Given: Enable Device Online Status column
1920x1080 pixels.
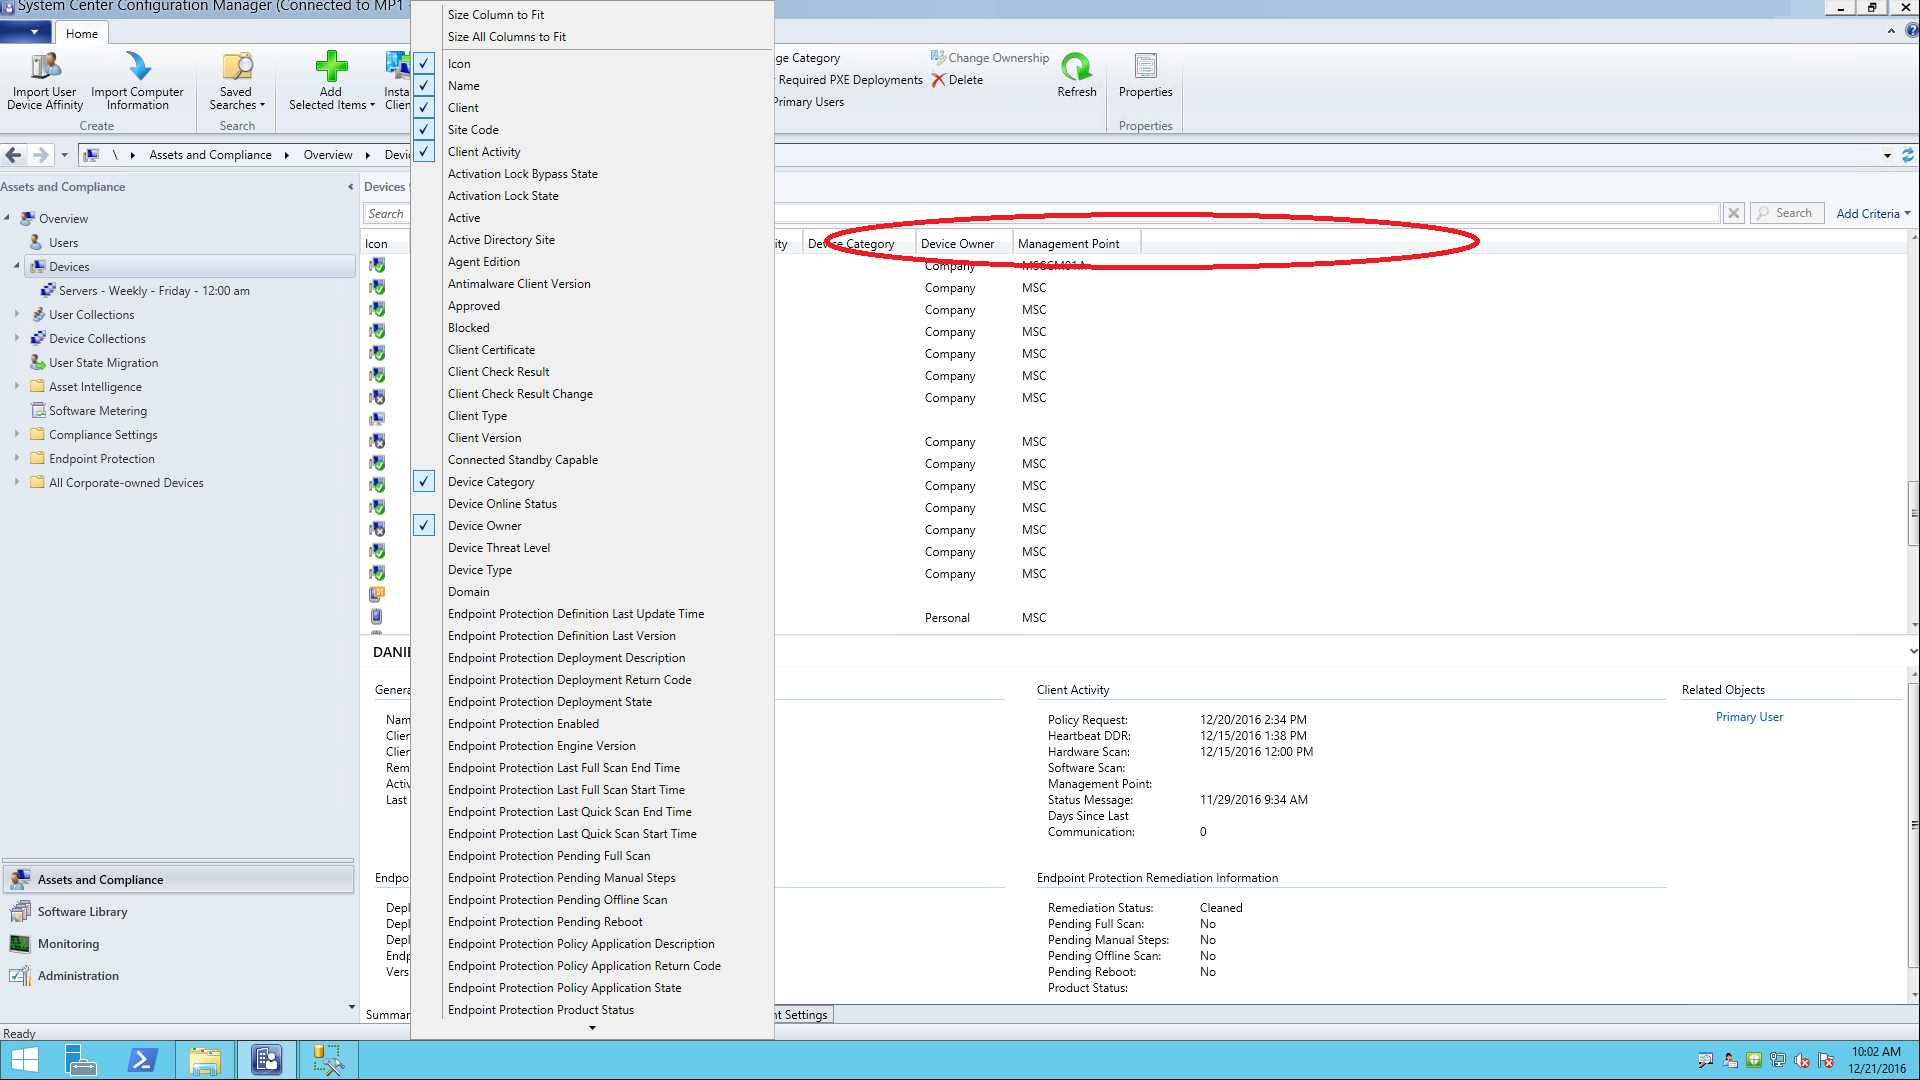Looking at the screenshot, I should (502, 504).
